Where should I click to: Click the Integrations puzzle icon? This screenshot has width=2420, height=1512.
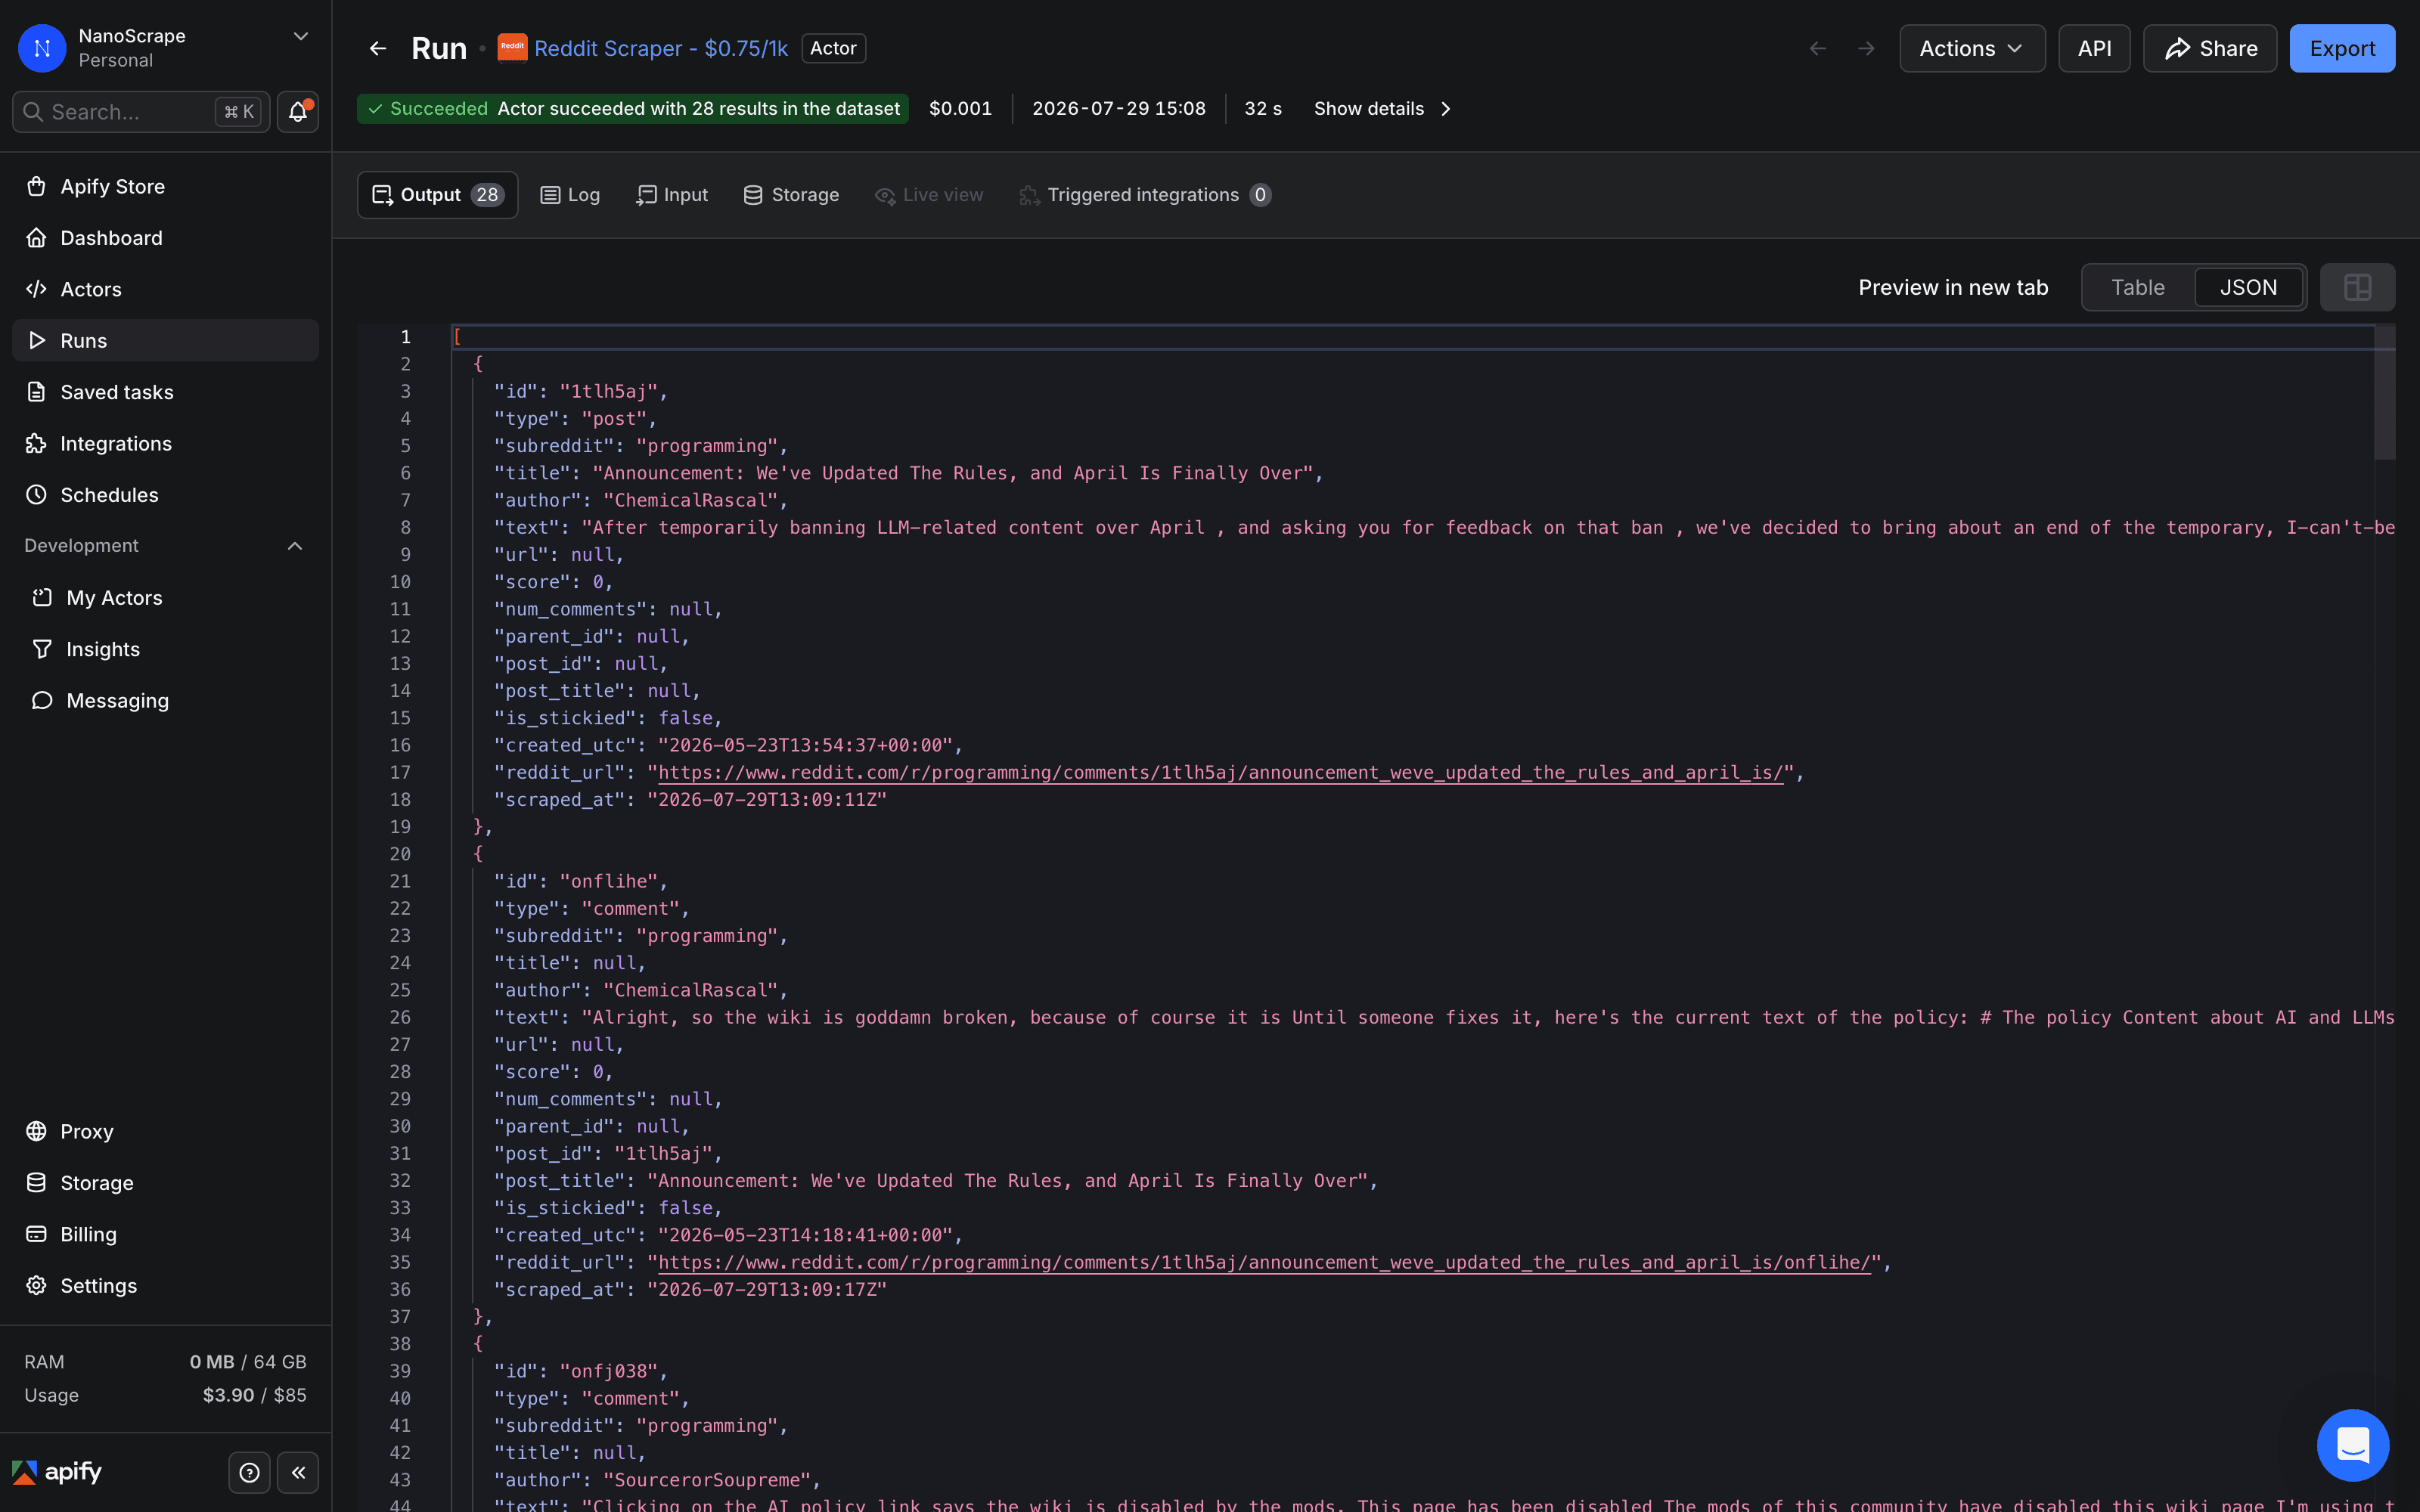[x=36, y=443]
